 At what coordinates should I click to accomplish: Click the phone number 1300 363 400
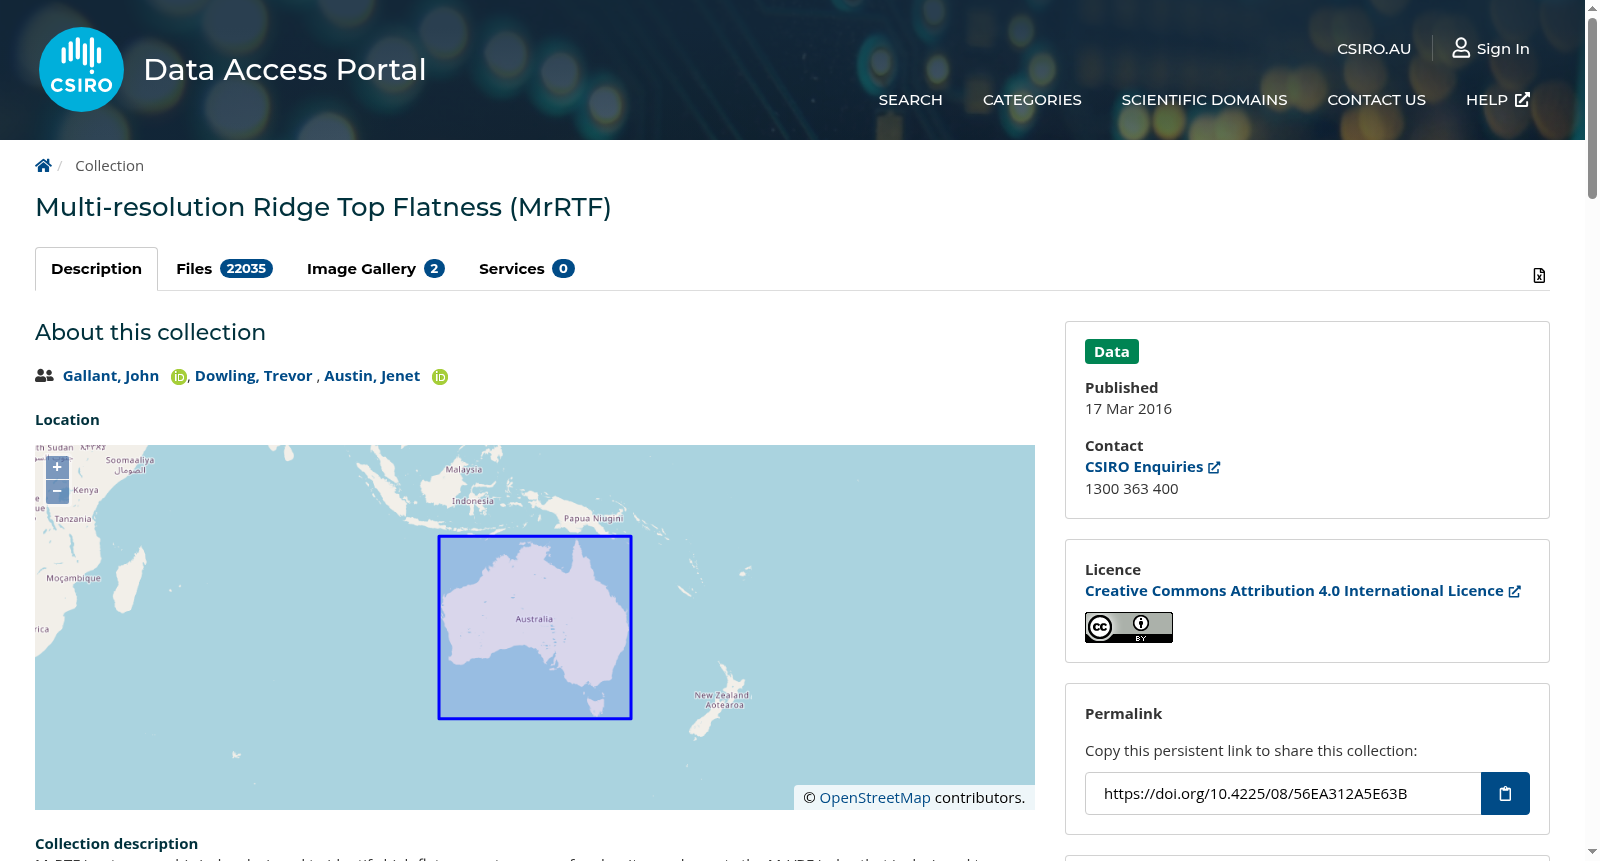(1131, 489)
